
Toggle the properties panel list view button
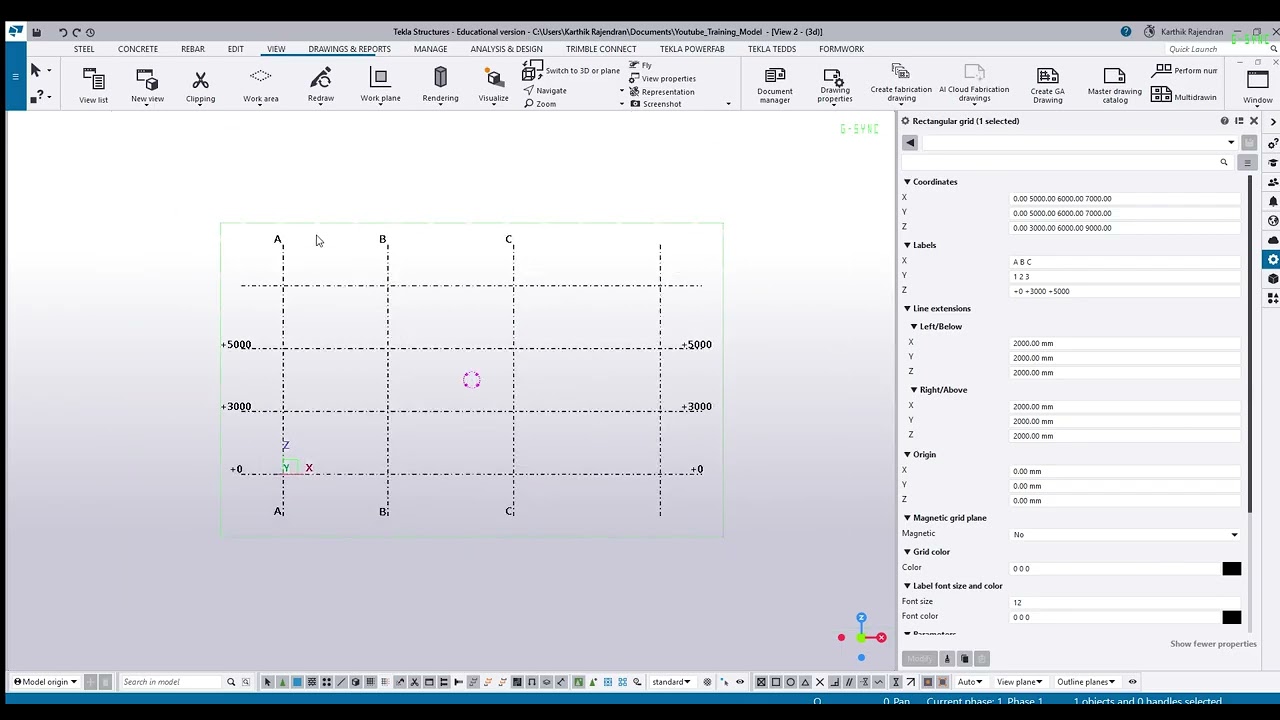(x=1247, y=162)
